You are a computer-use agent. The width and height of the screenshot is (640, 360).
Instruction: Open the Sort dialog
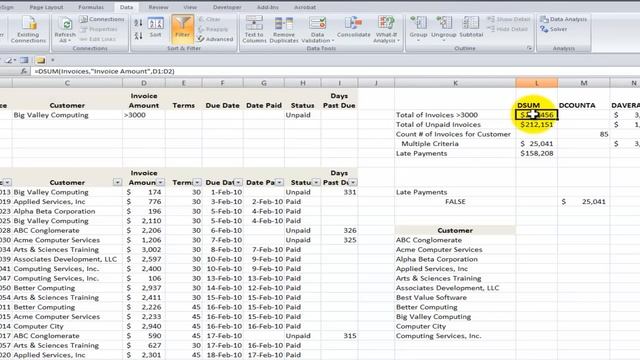(x=156, y=27)
